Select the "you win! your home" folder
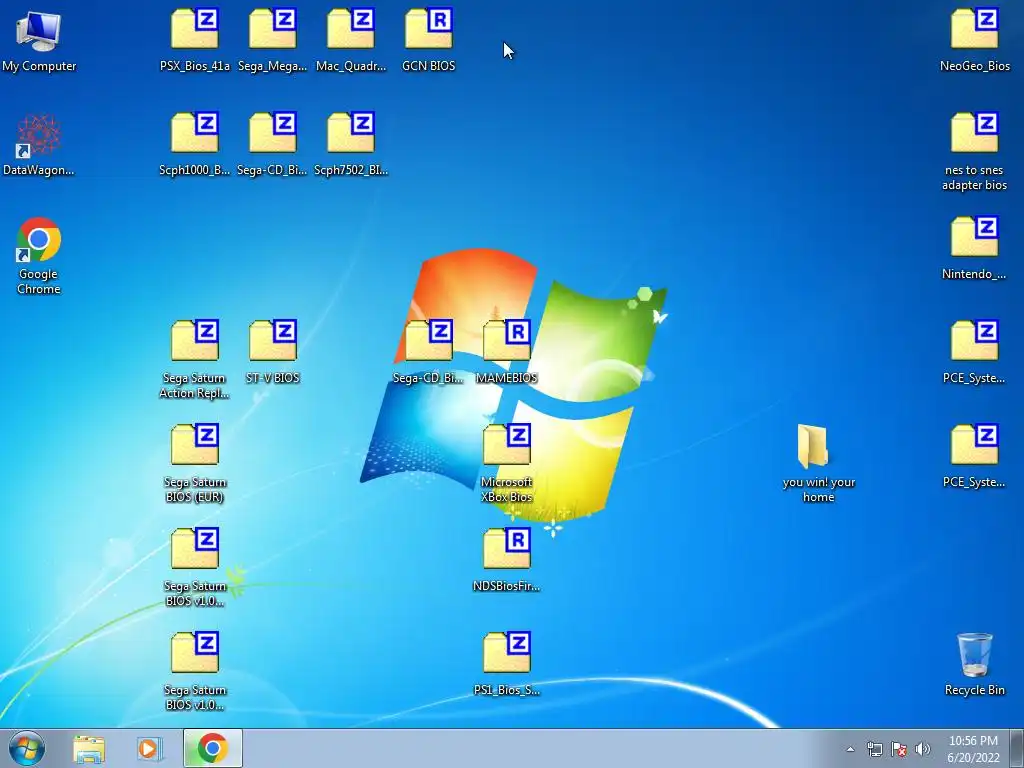This screenshot has width=1024, height=768. (818, 464)
